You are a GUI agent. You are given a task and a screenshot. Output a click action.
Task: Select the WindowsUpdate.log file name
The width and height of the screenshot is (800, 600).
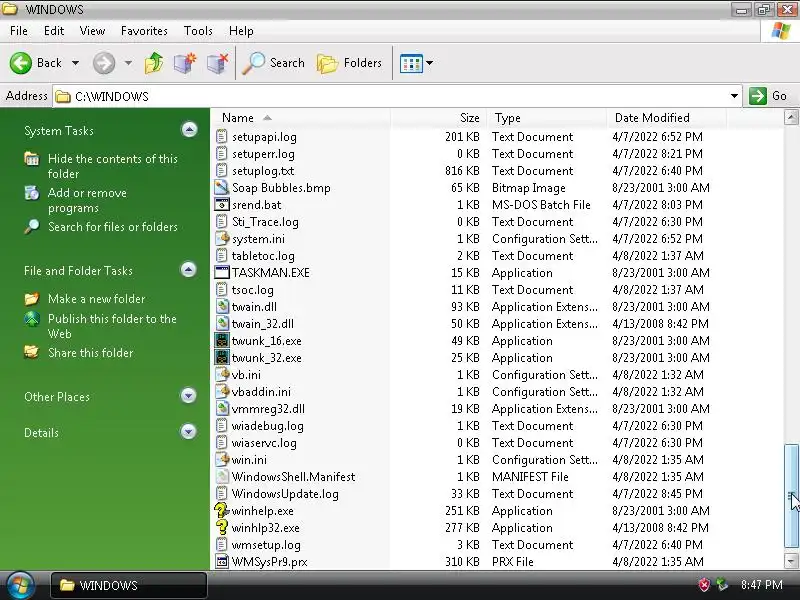click(x=285, y=494)
